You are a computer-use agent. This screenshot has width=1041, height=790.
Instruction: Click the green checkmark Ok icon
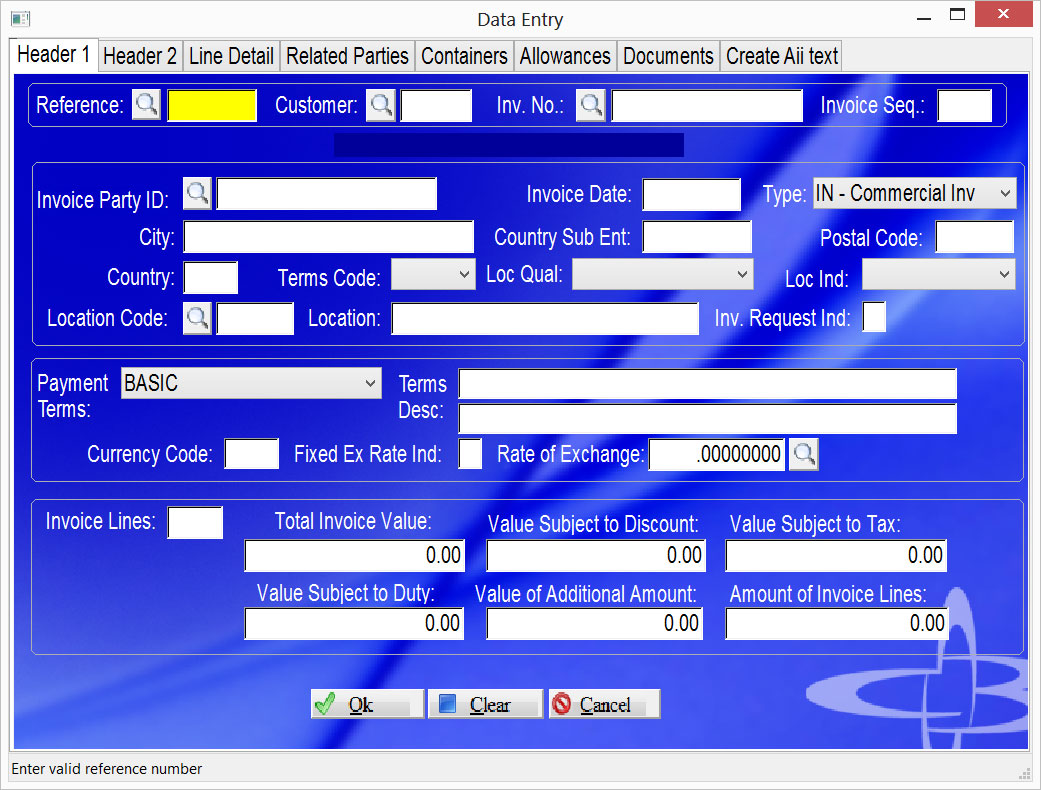tap(326, 703)
